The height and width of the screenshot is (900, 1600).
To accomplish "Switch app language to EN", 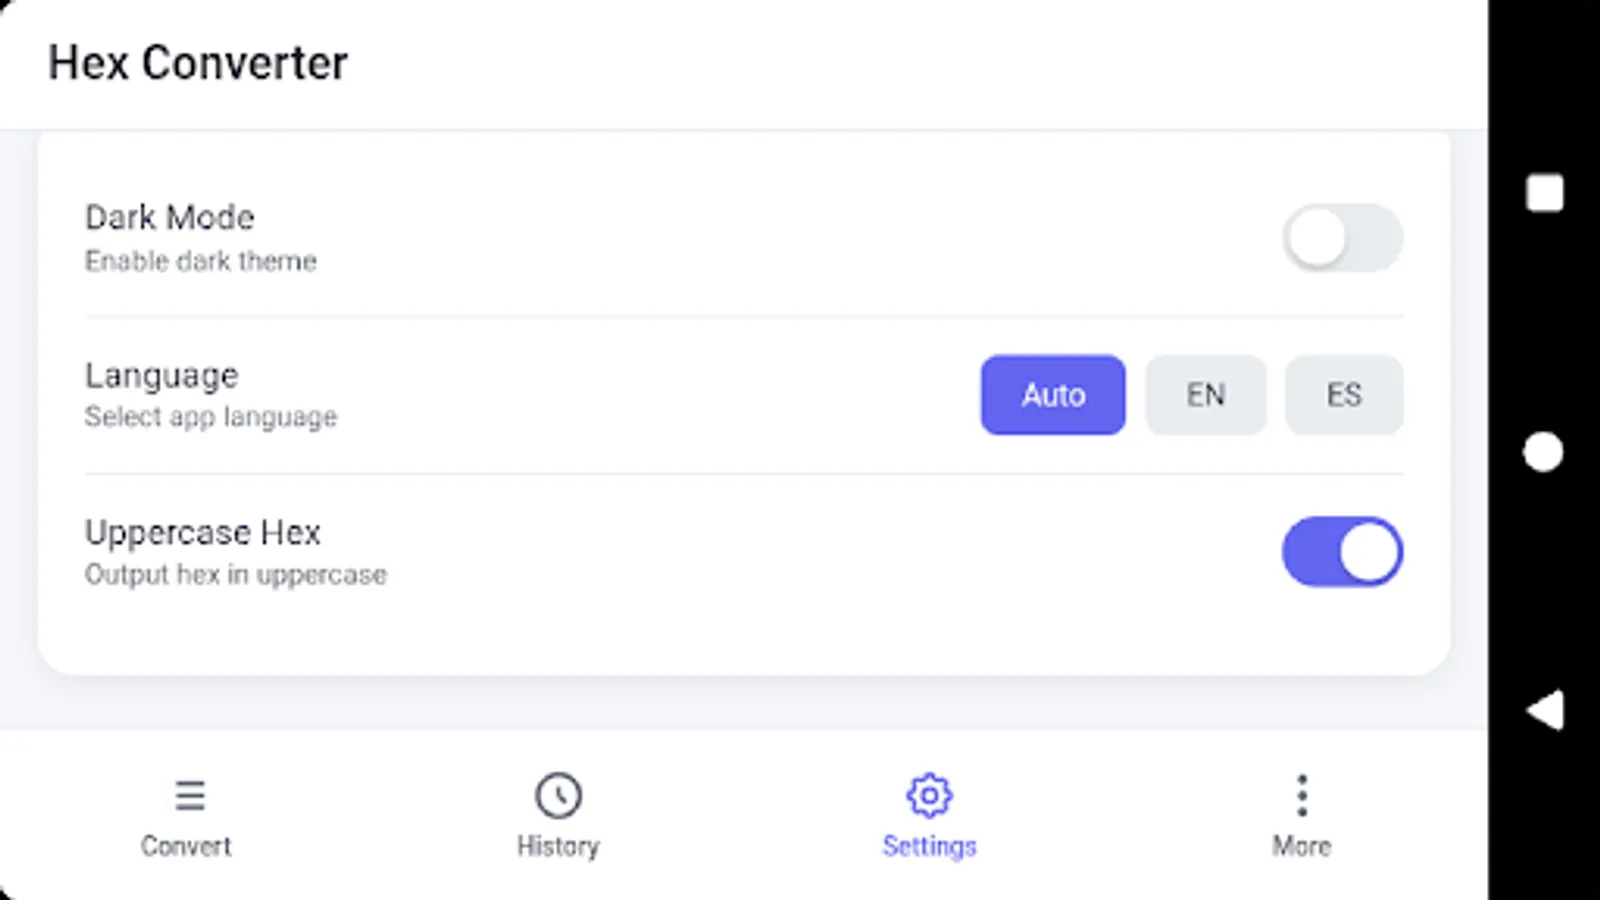I will point(1205,395).
